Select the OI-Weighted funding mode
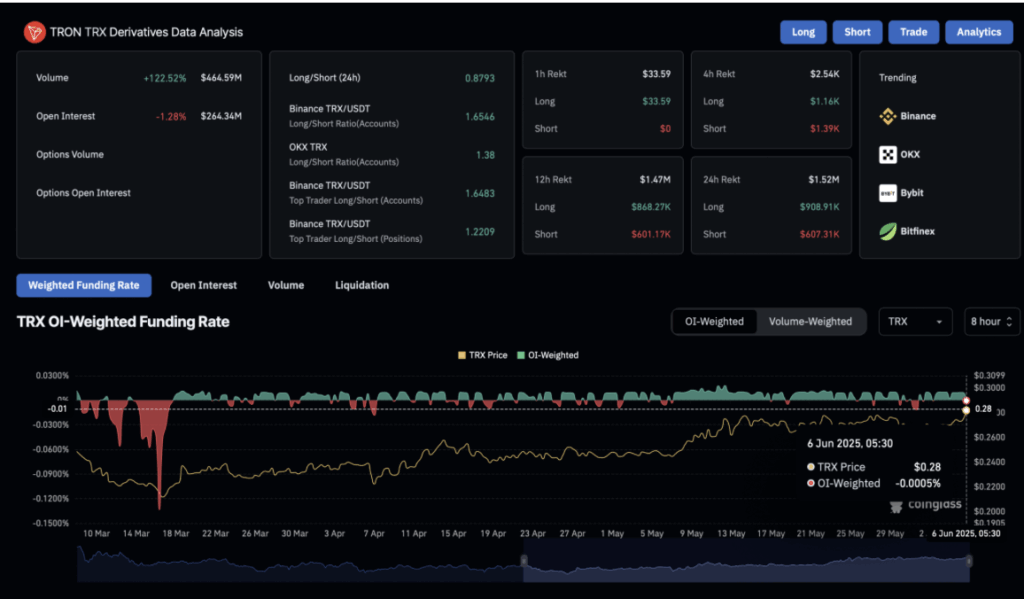 (714, 321)
